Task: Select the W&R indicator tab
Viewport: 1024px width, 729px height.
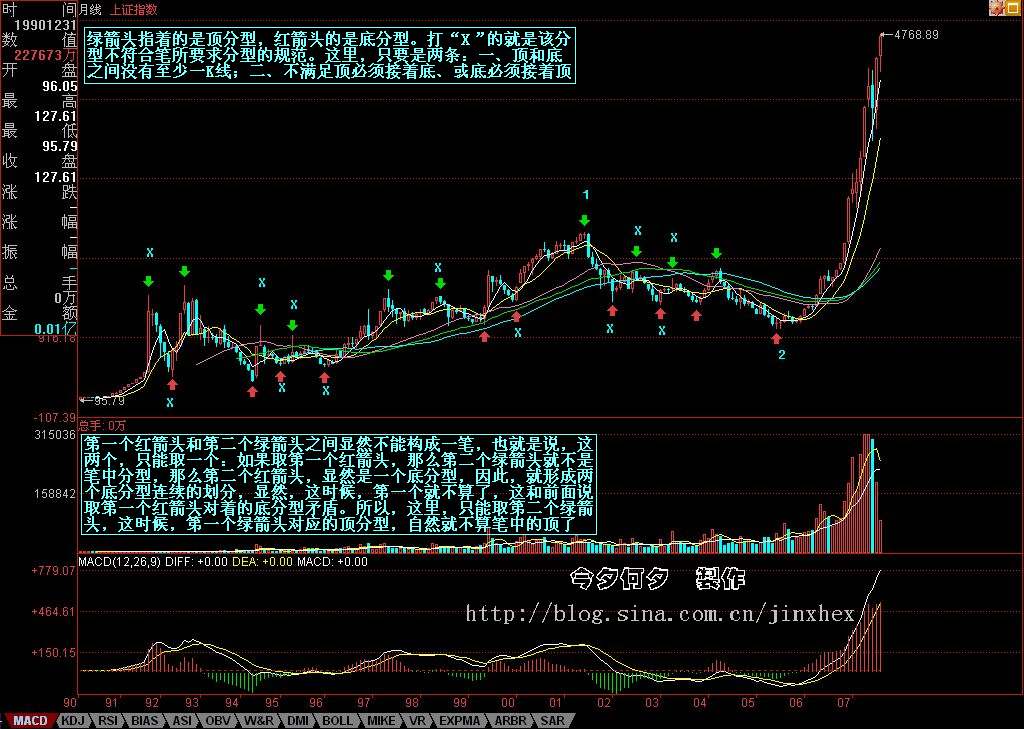Action: click(x=258, y=720)
